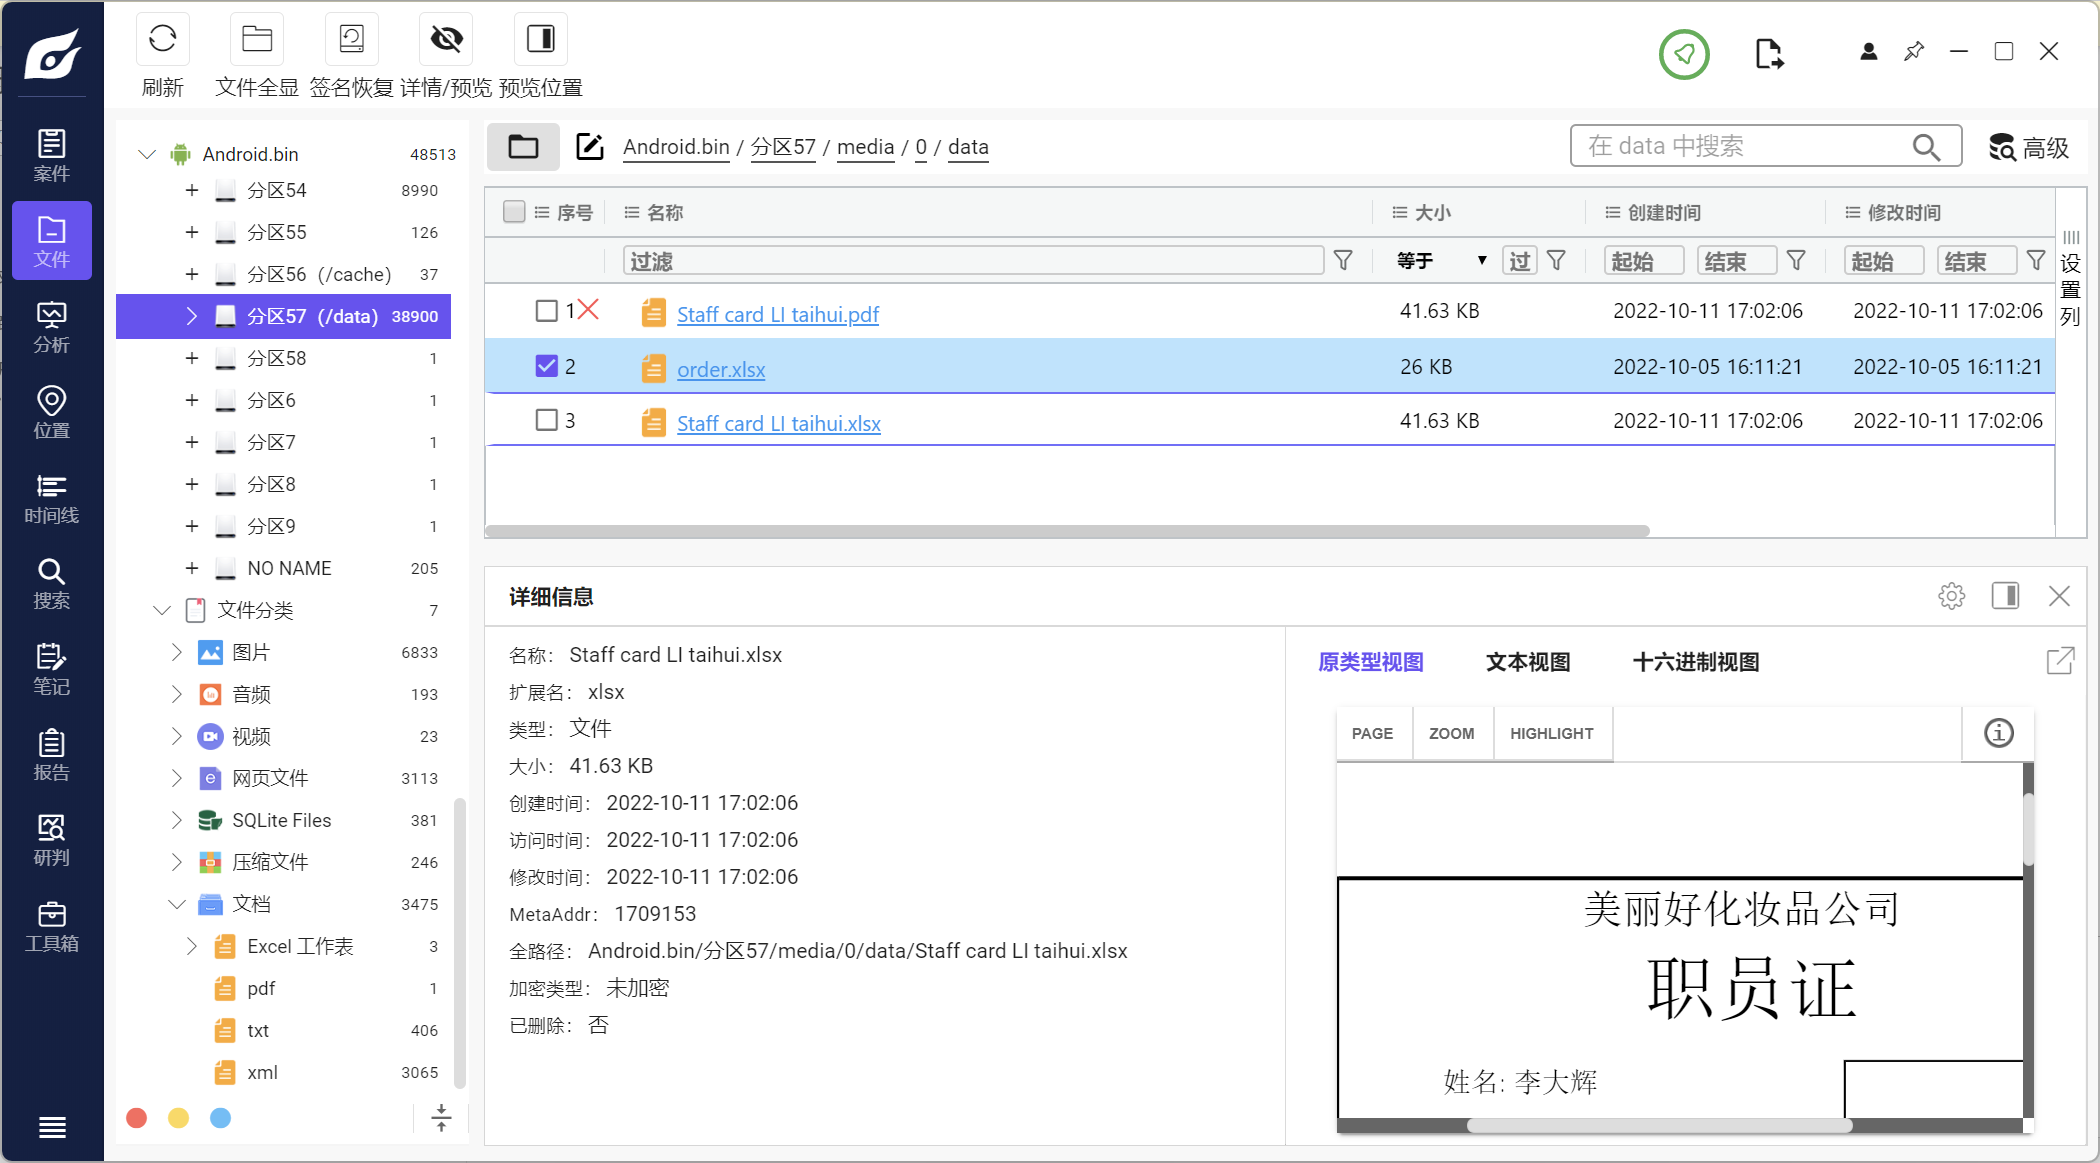Click the collapse tree icon below the file tree
2100x1163 pixels.
coord(441,1118)
